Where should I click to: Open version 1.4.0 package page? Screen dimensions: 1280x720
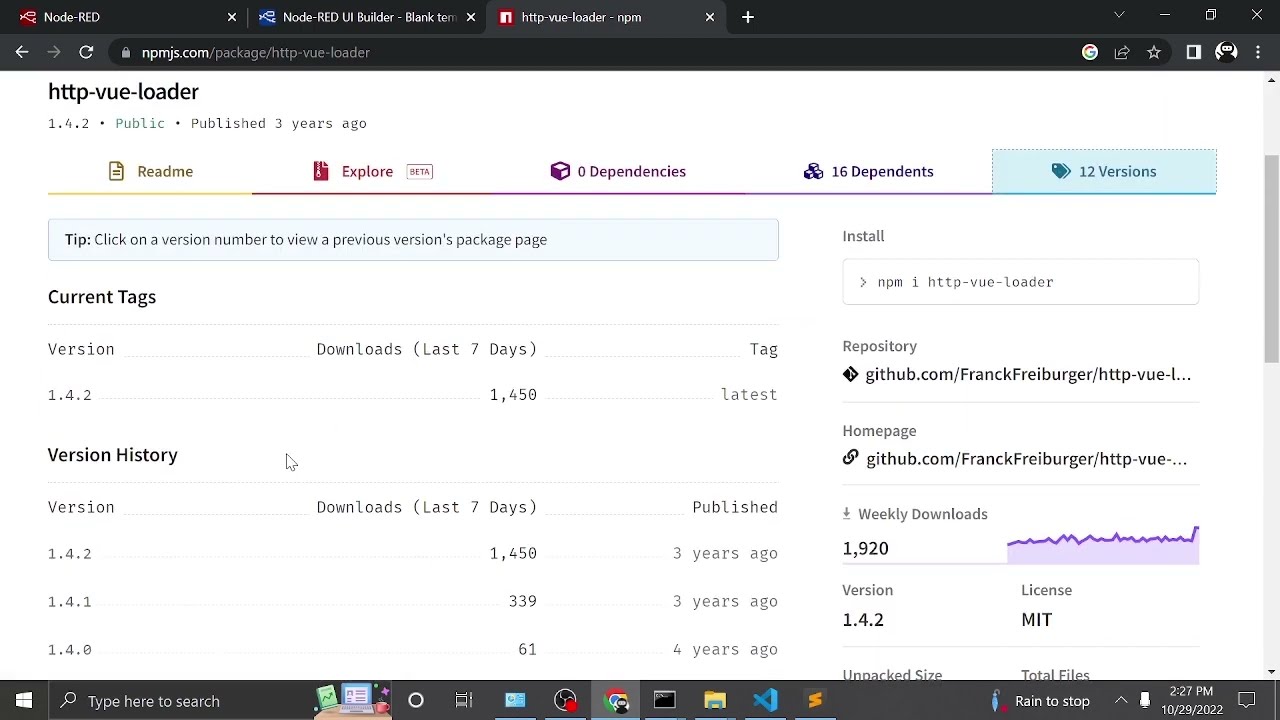(70, 649)
